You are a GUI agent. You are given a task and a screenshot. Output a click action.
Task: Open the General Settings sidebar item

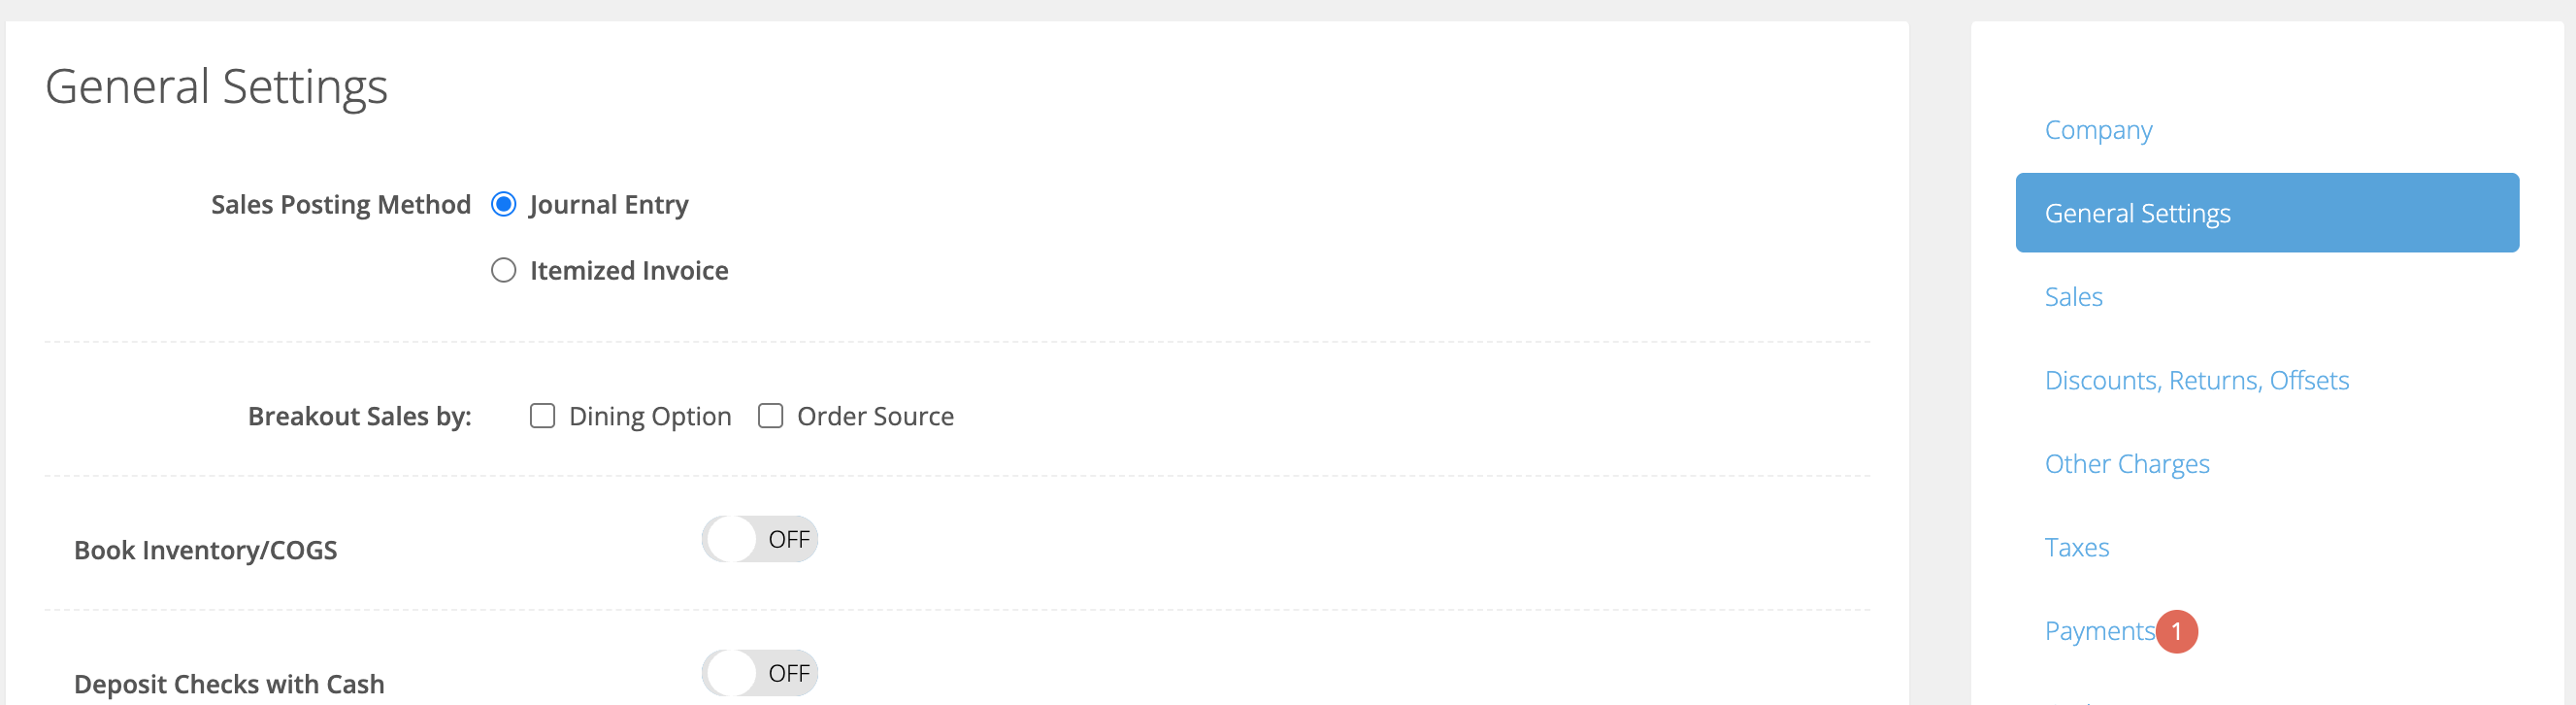2267,213
